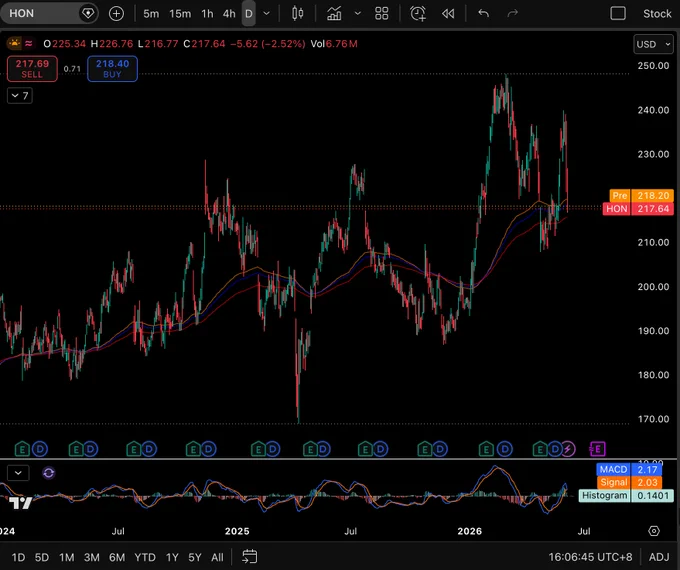This screenshot has height=570, width=680.
Task: Click the 217.69 SELL button
Action: pos(32,69)
